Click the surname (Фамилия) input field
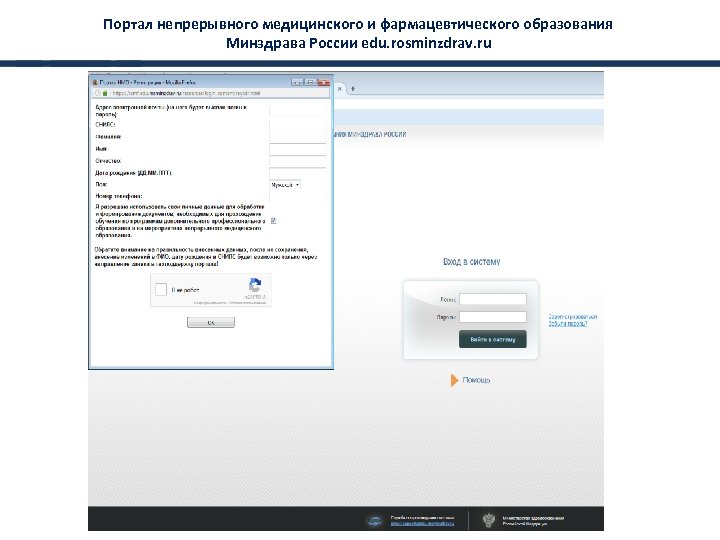 tap(298, 136)
